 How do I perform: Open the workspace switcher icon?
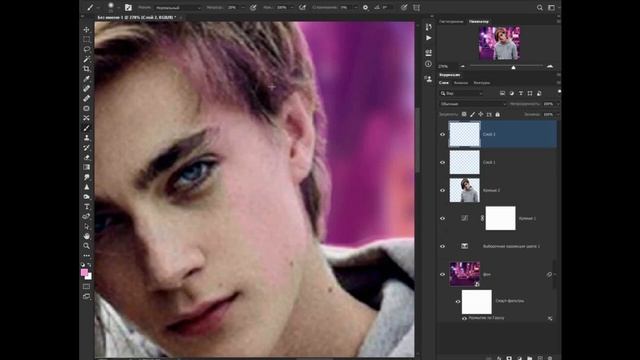551,7
